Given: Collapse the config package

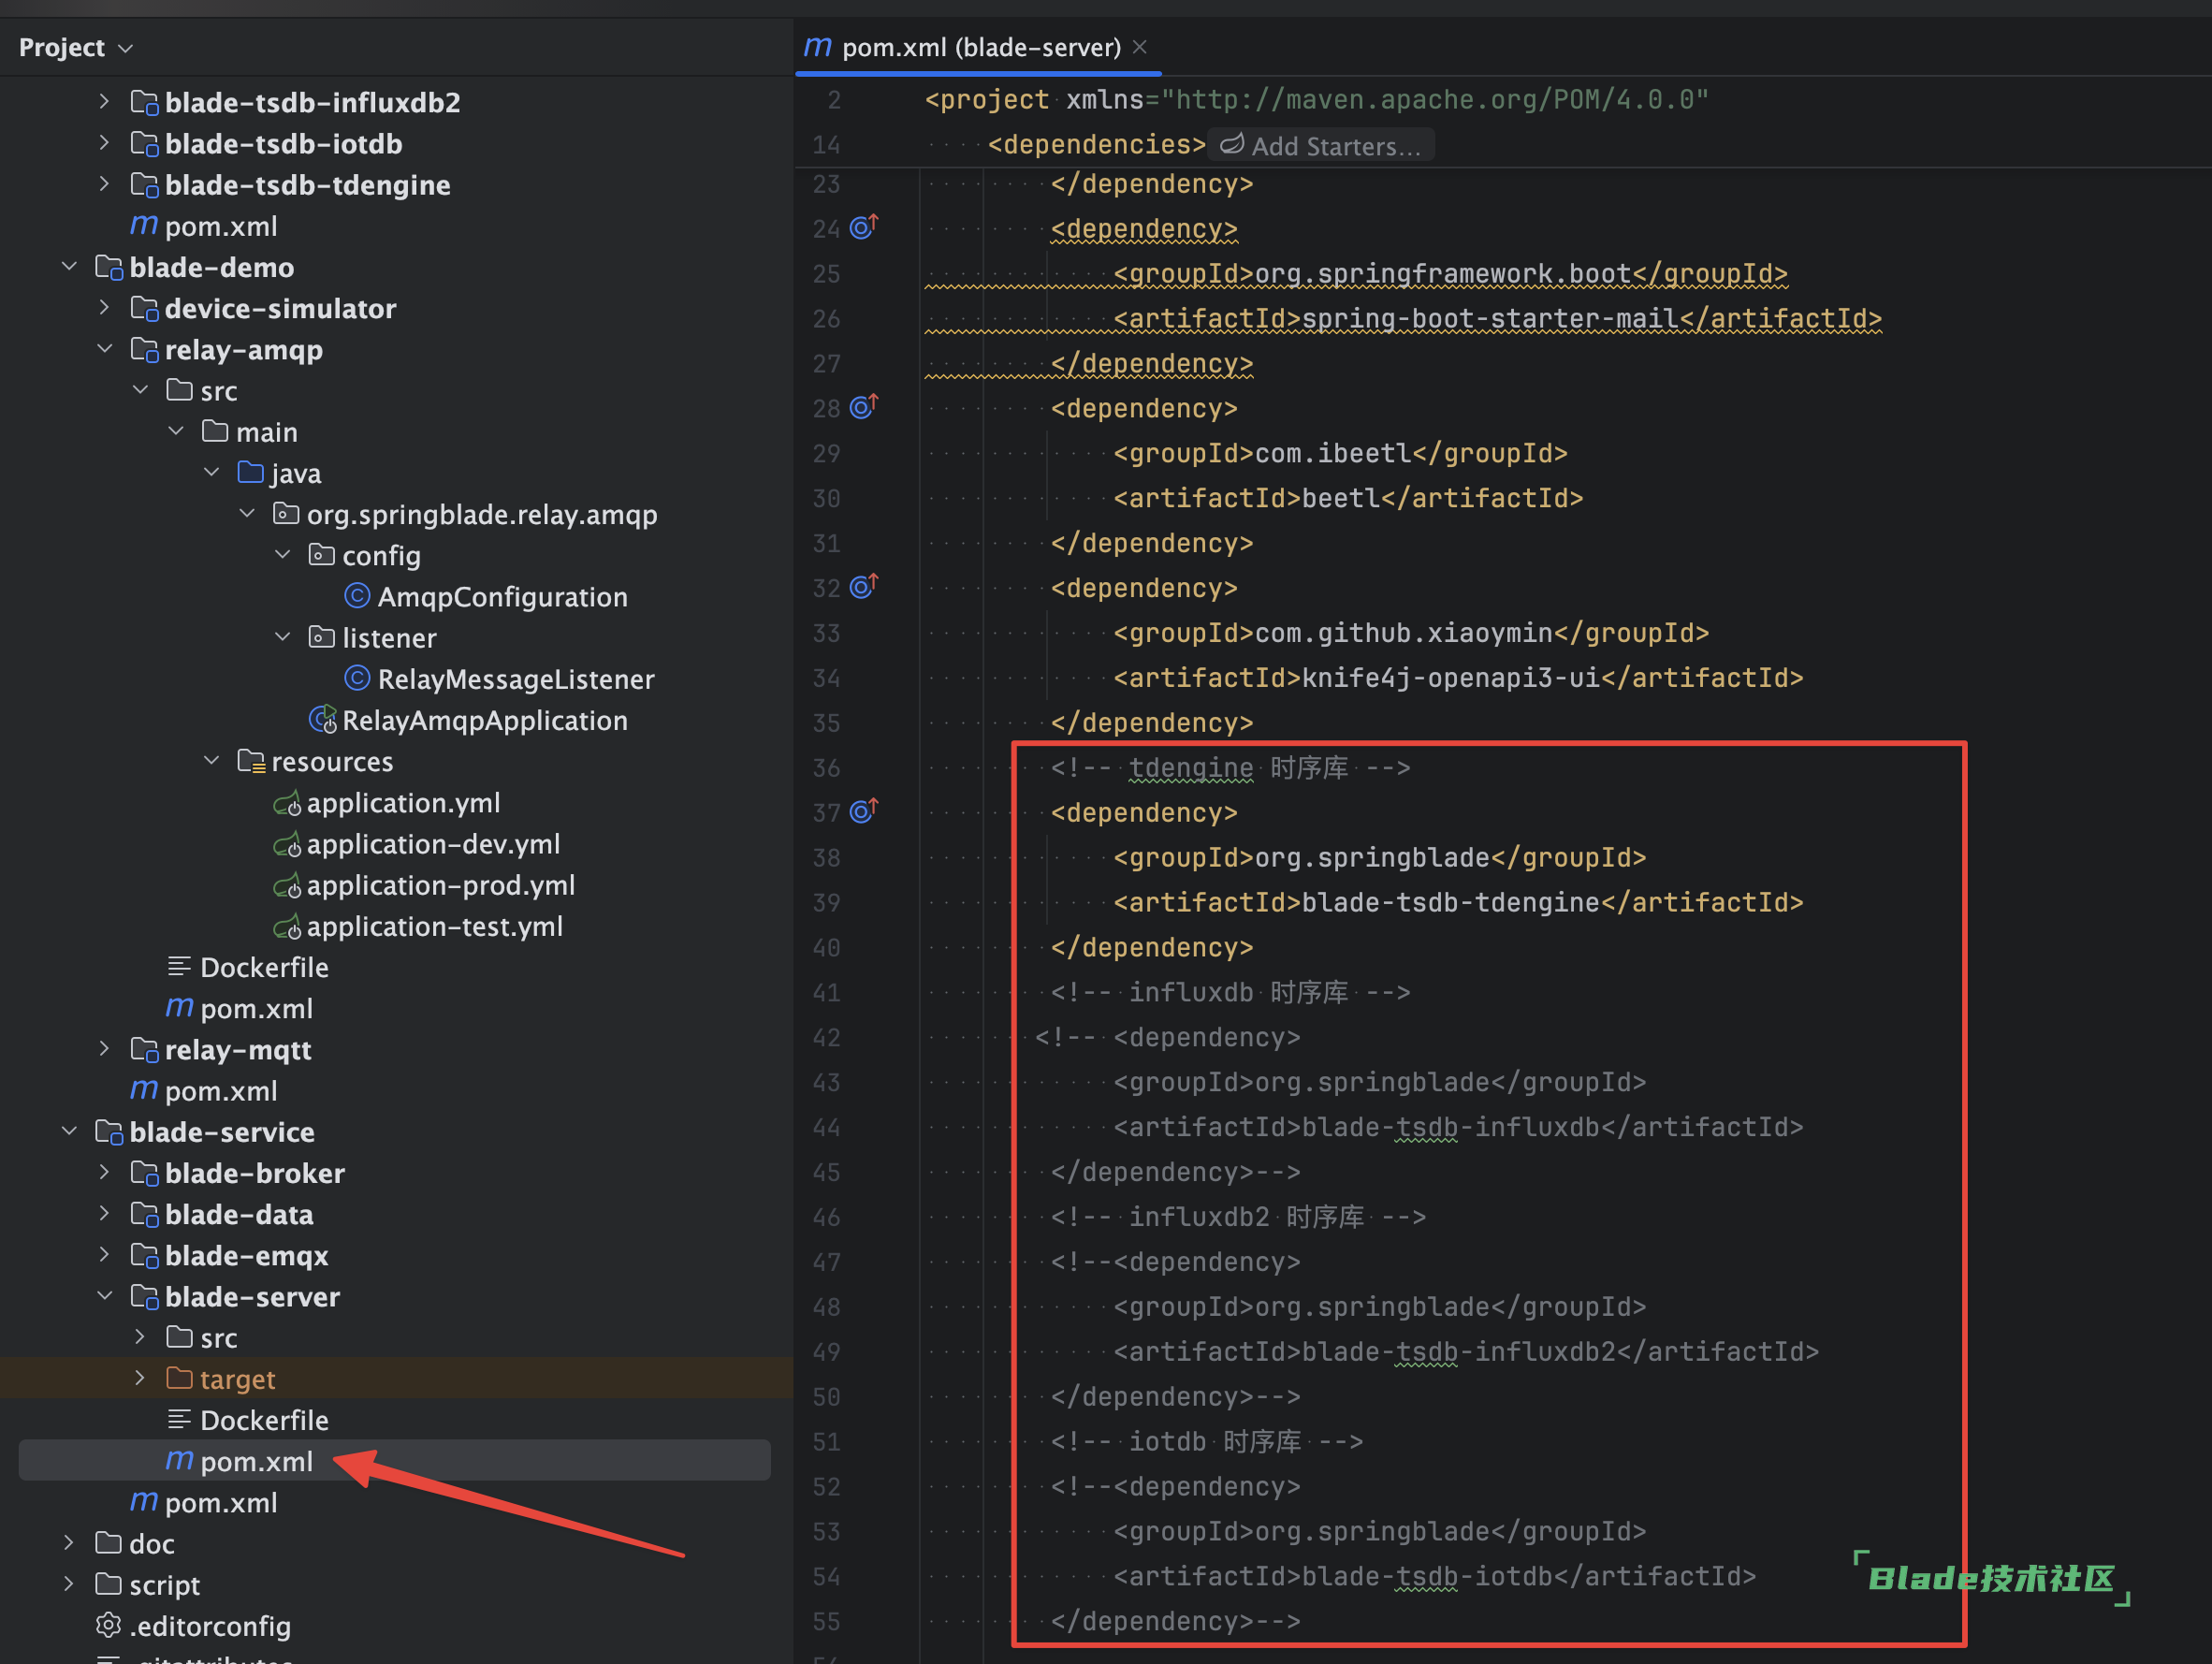Looking at the screenshot, I should 283,555.
